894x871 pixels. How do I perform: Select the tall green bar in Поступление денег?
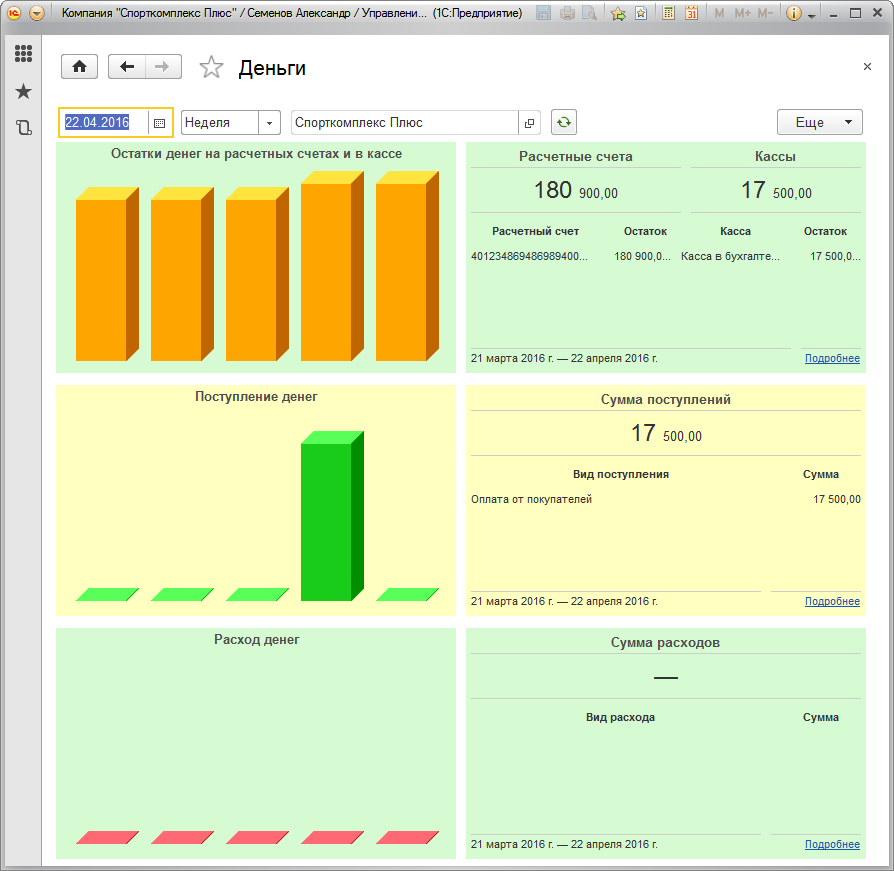point(327,520)
